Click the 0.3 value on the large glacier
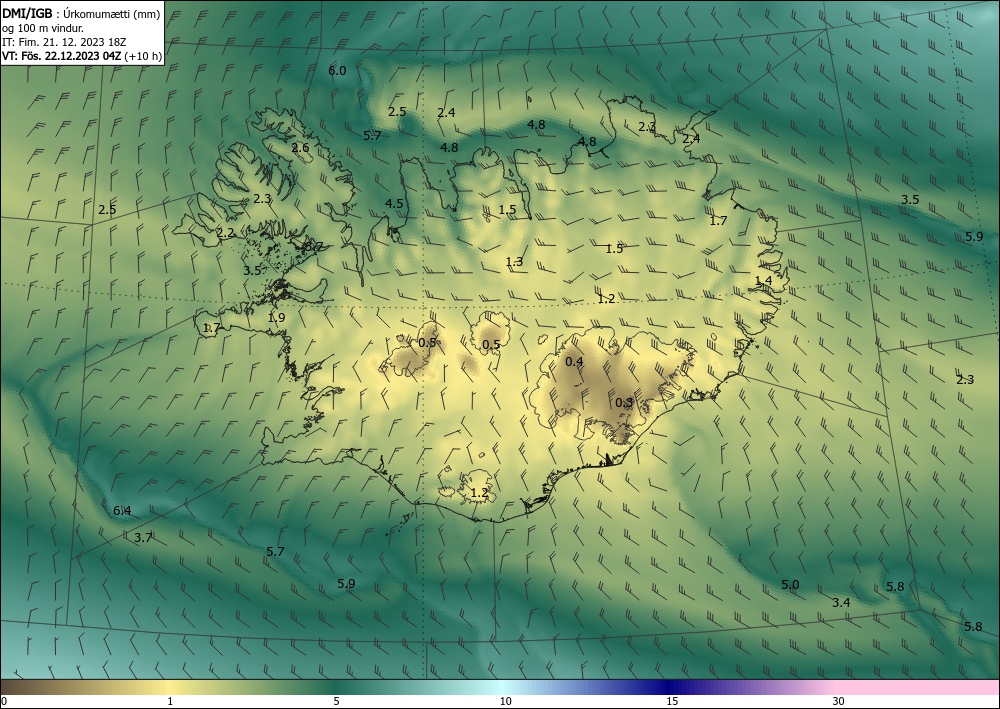Screen dimensions: 1000x709 tap(624, 402)
